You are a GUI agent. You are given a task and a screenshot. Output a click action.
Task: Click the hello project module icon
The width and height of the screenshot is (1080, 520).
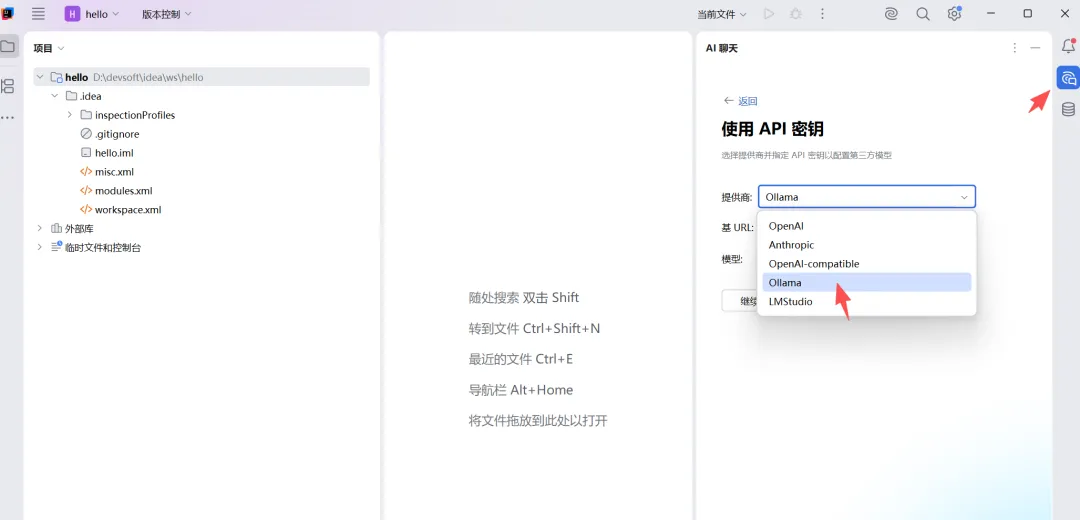coord(56,77)
